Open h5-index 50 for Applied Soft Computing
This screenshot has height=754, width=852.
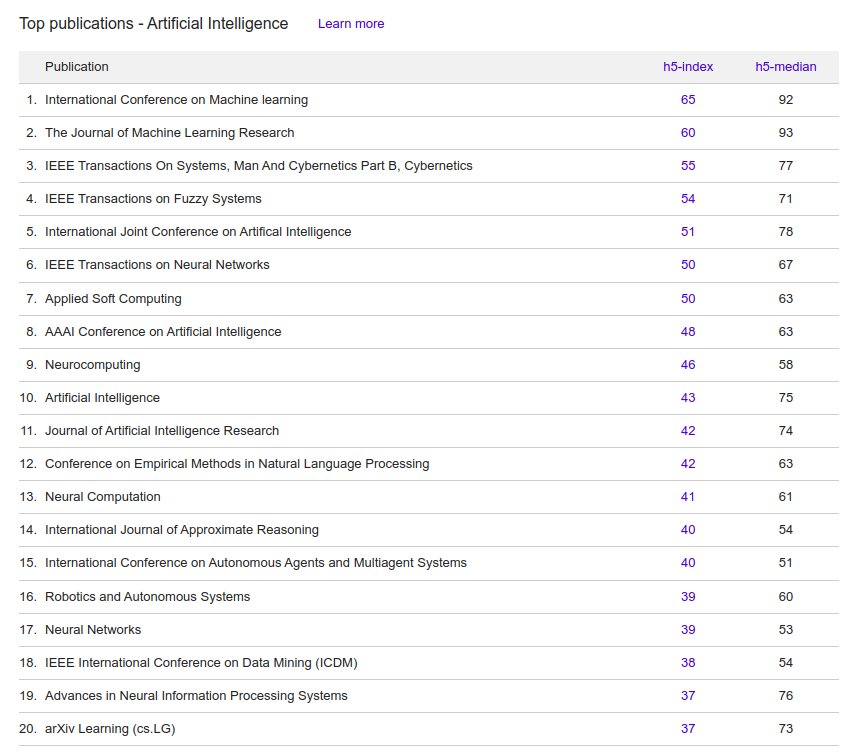tap(688, 299)
